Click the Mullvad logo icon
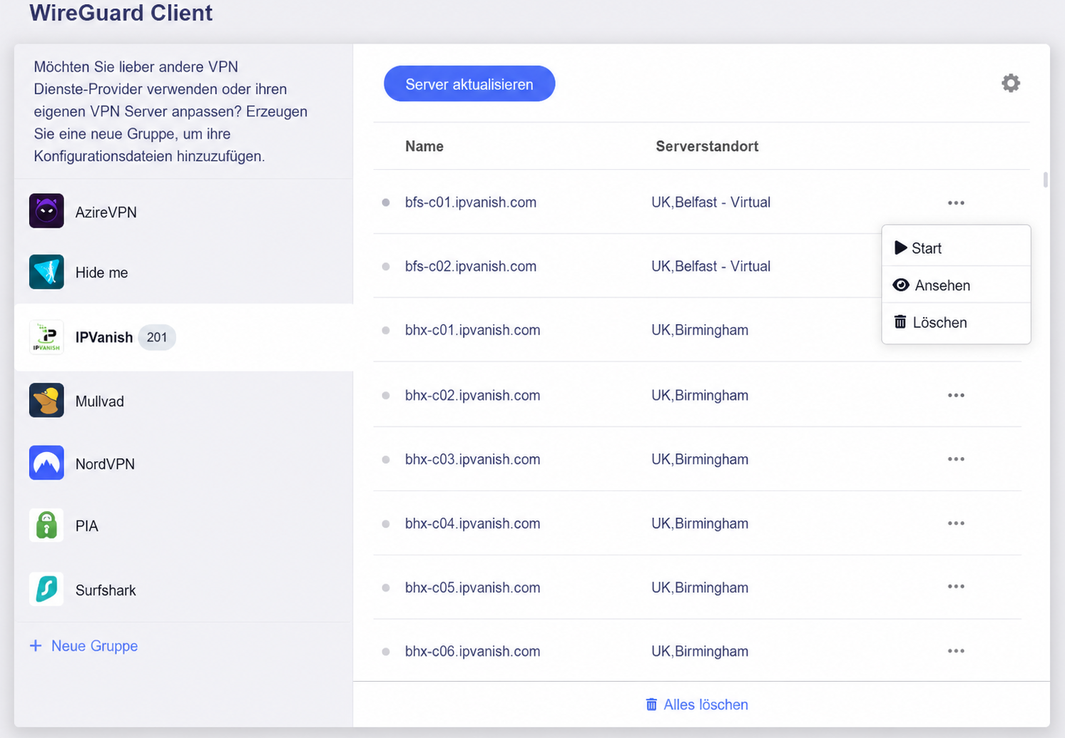 pos(46,400)
